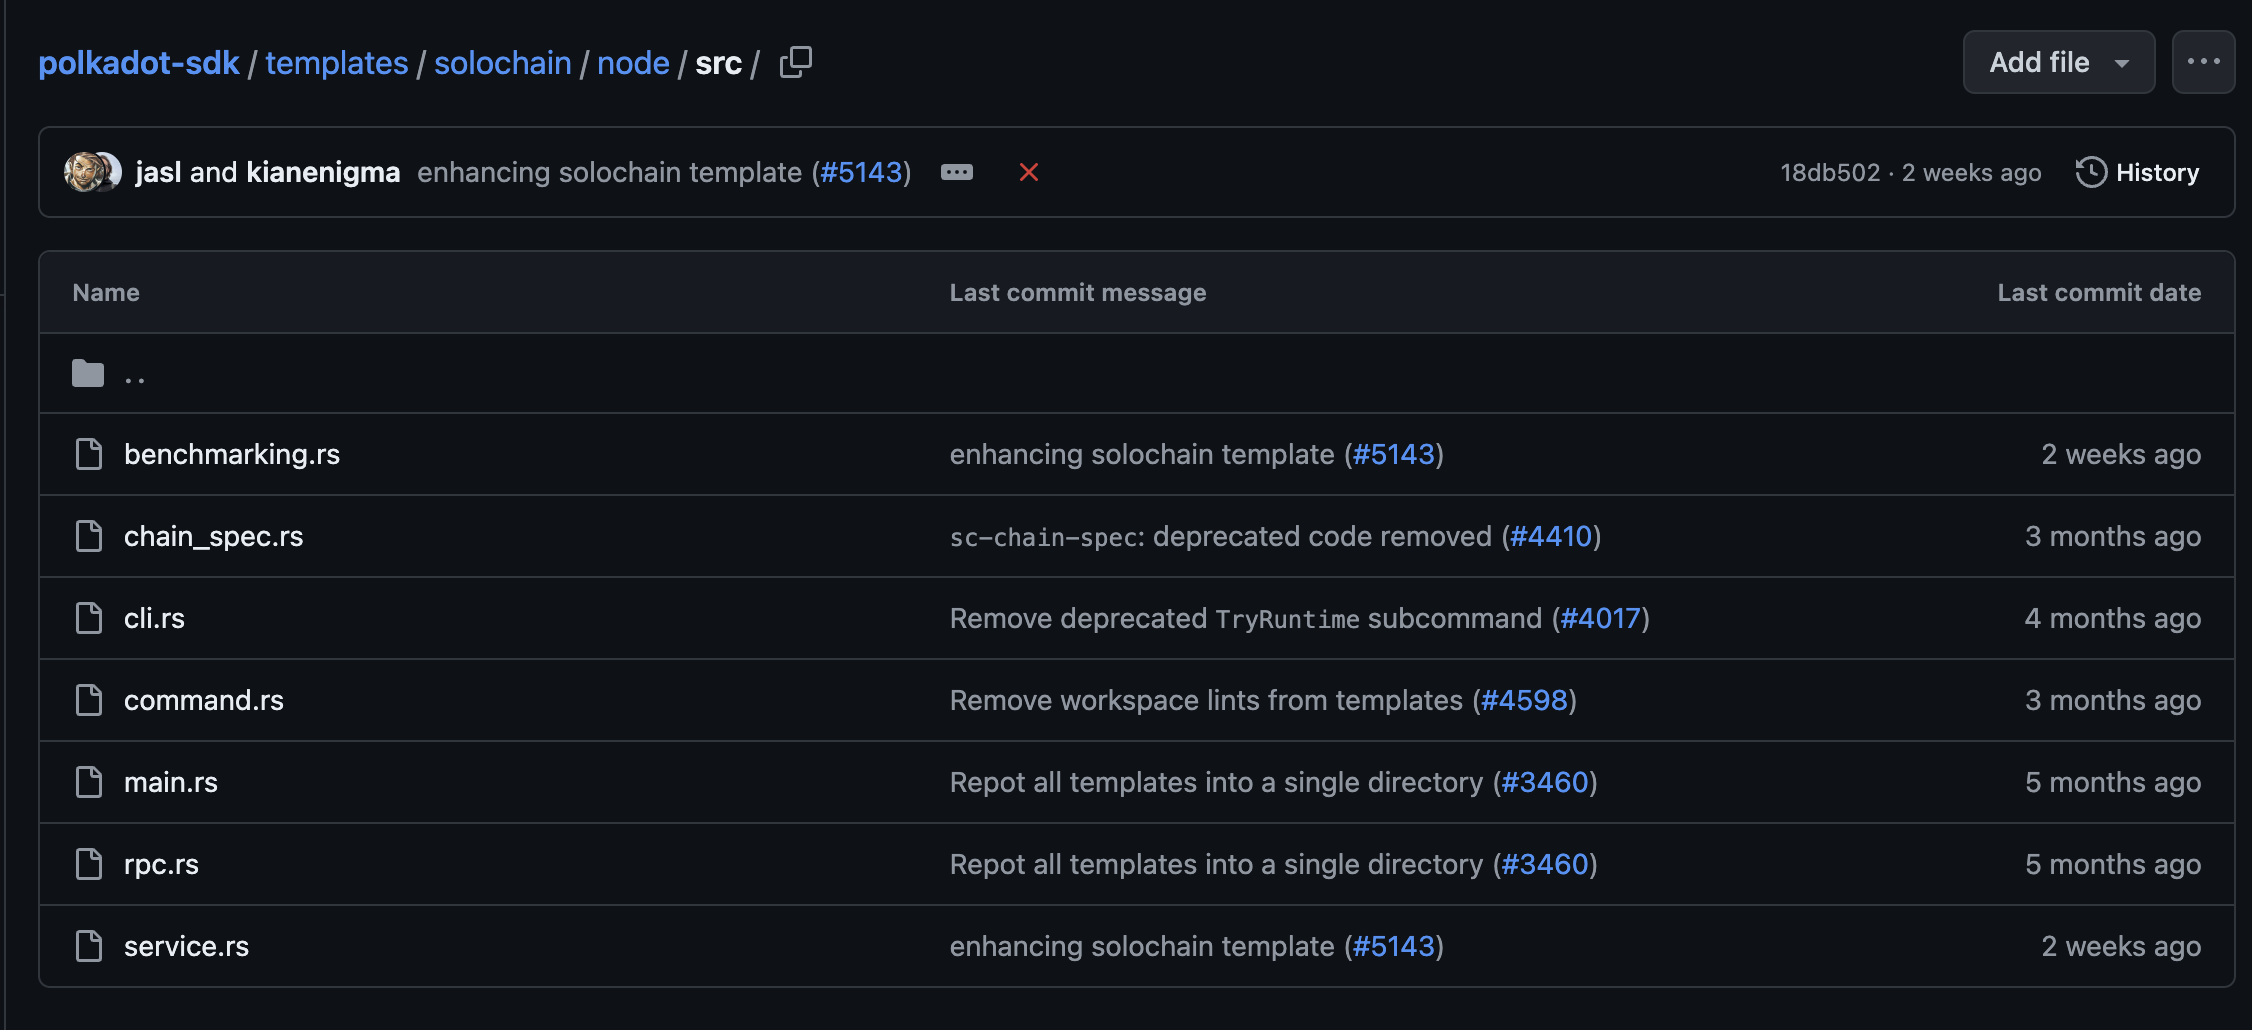Copy the path with the copy icon
This screenshot has height=1030, width=2252.
[x=796, y=62]
